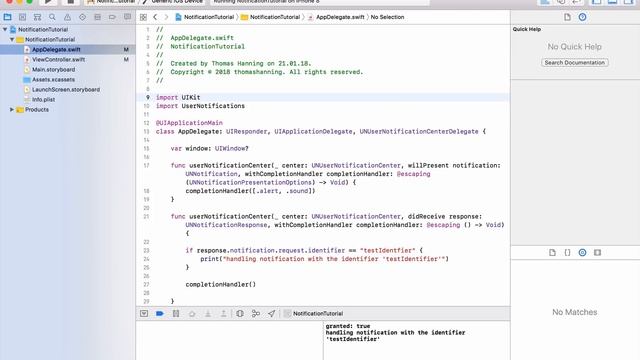The height and width of the screenshot is (360, 640).
Task: Open LaunchScreen.storyboard file
Action: click(x=67, y=89)
